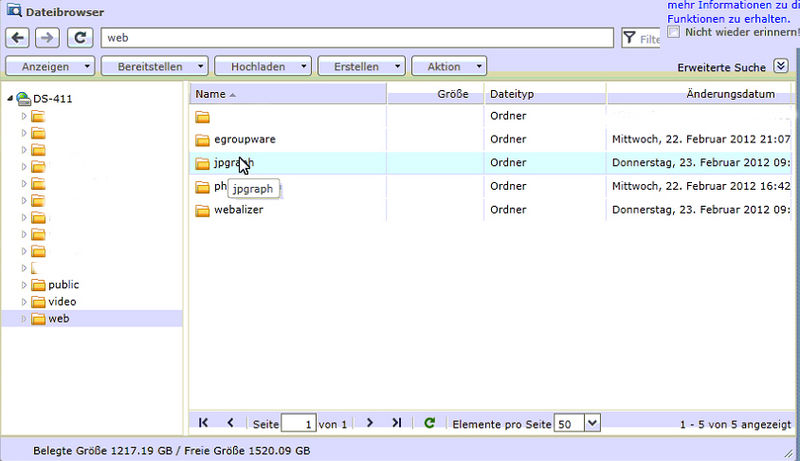Screen dimensions: 800x461
Task: Sort the list by Name column header
Action: 210,94
